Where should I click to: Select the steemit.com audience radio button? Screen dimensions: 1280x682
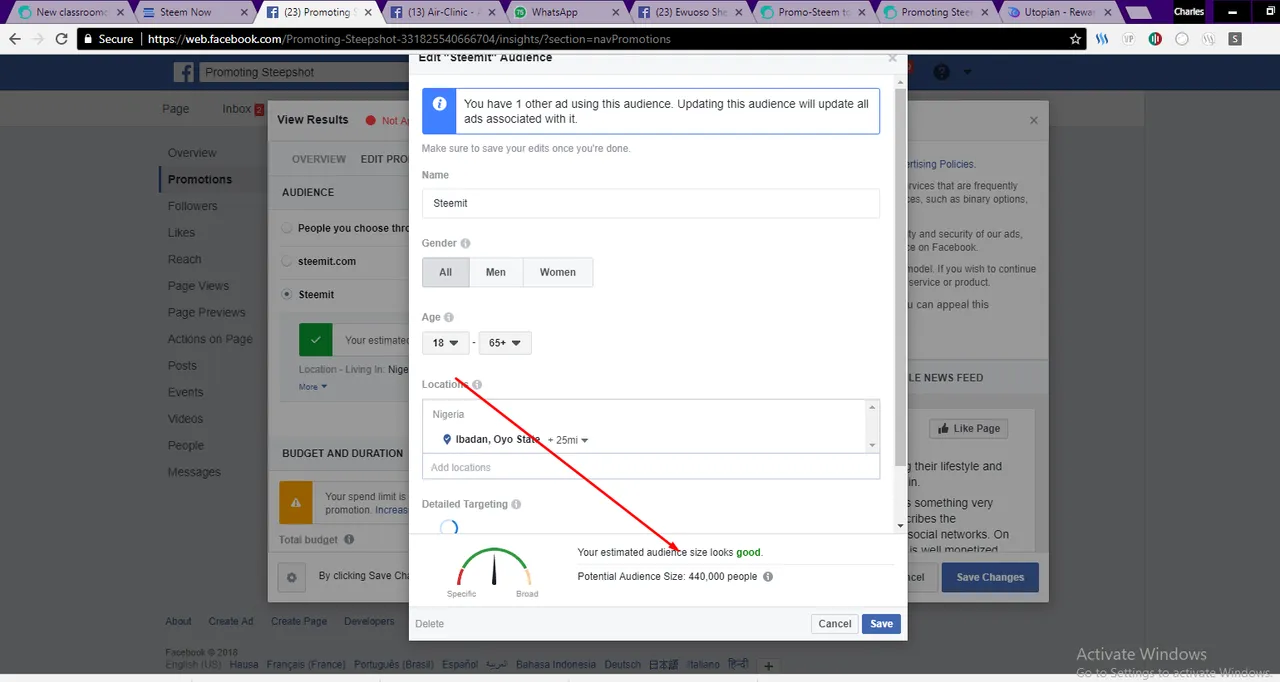click(x=288, y=261)
